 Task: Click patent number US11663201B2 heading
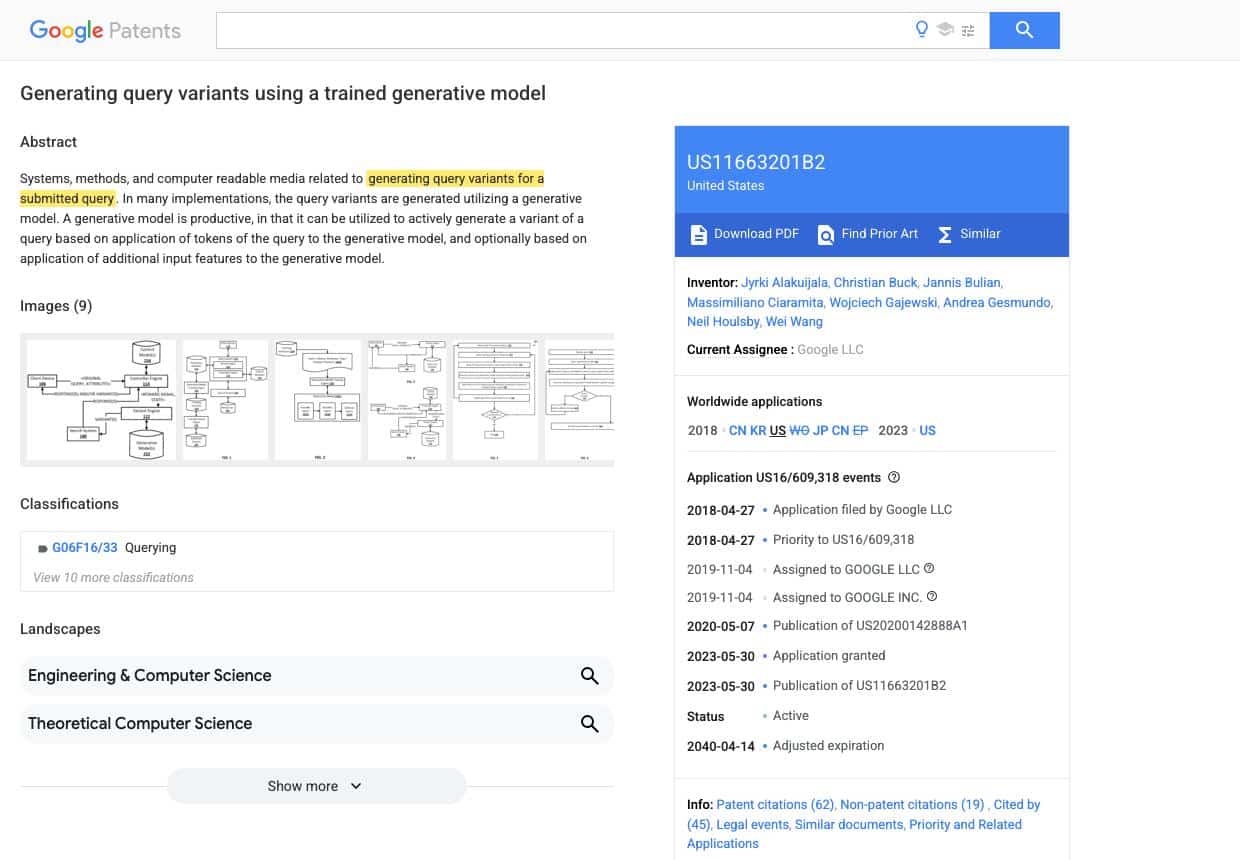point(756,162)
